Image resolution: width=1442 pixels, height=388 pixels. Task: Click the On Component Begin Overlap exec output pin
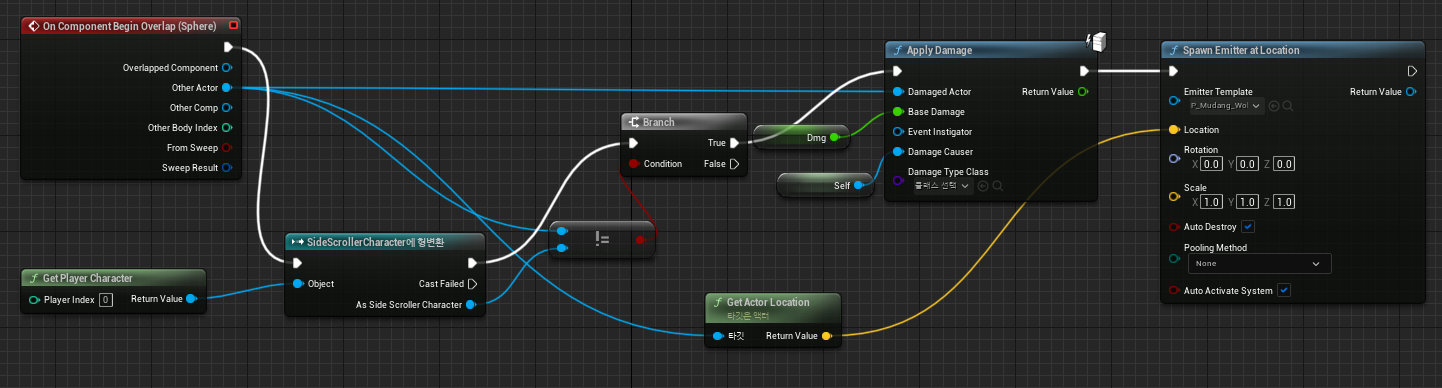(228, 47)
